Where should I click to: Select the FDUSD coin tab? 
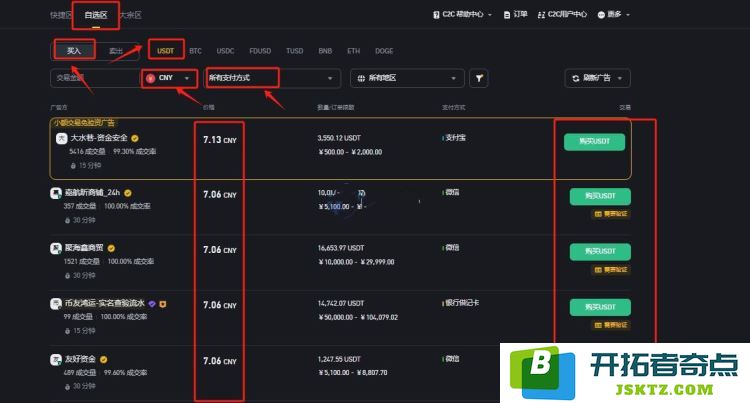click(260, 51)
